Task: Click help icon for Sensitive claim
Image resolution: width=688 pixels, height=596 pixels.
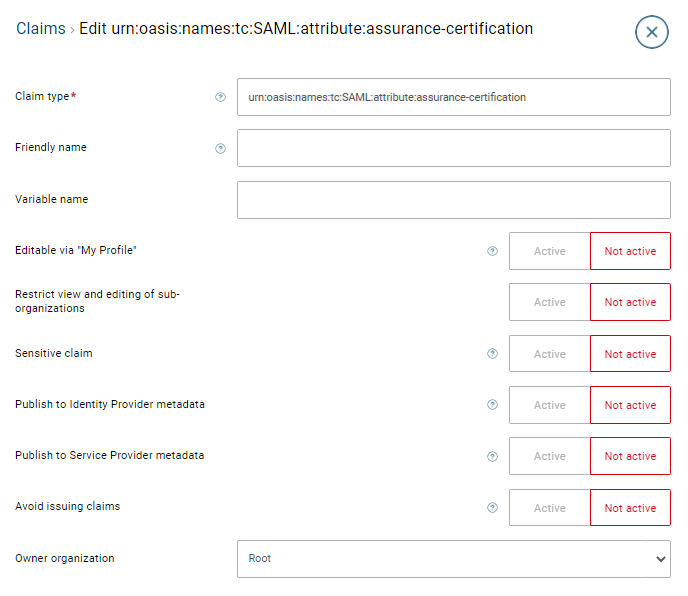Action: point(492,354)
